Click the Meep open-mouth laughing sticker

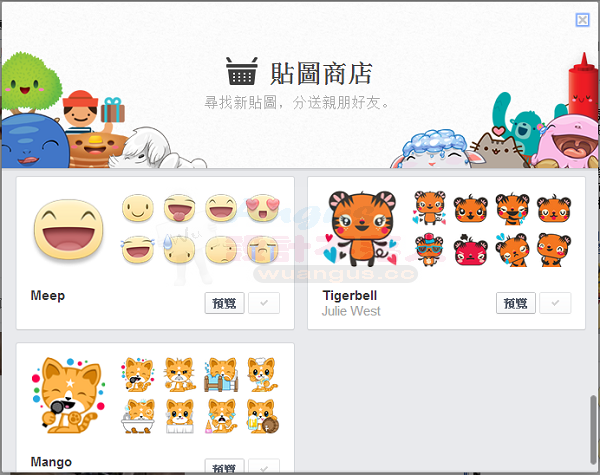(221, 208)
